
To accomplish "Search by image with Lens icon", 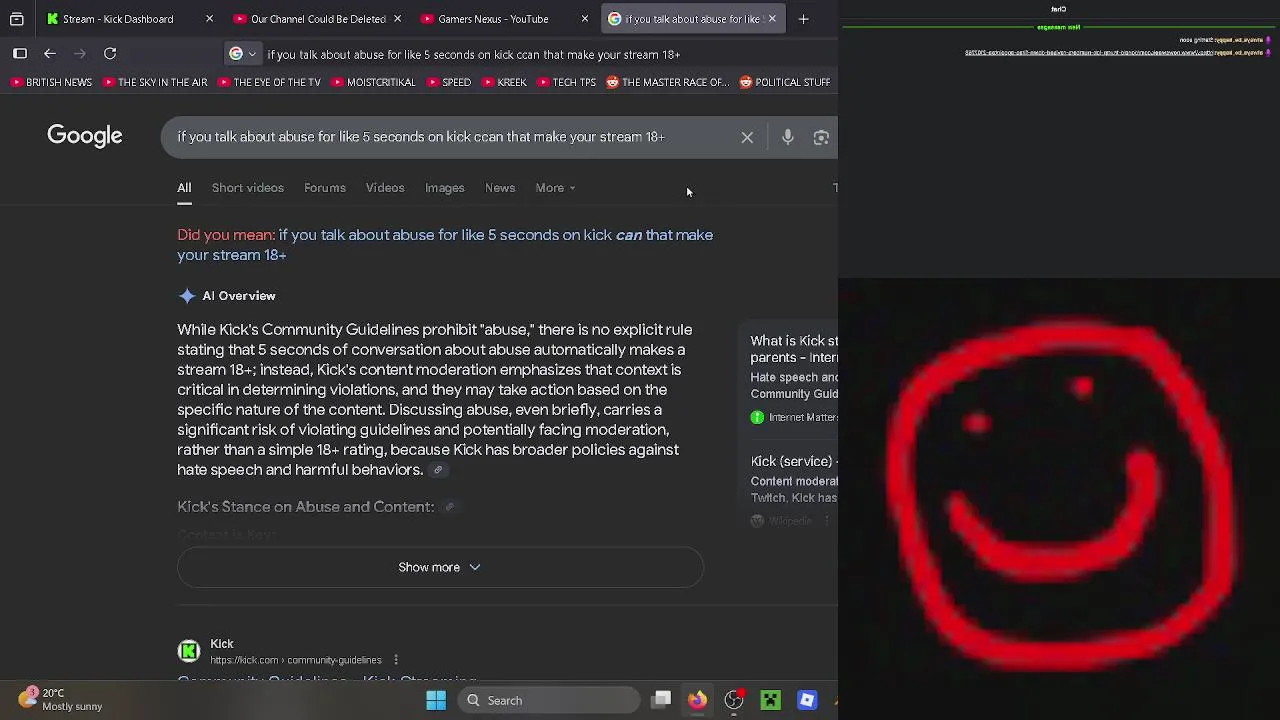I will click(821, 138).
